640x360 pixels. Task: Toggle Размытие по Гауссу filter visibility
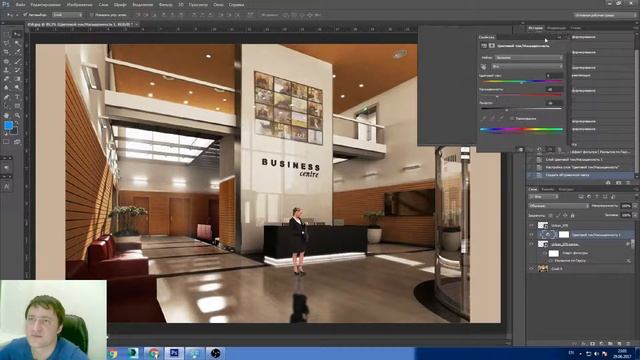tap(551, 260)
